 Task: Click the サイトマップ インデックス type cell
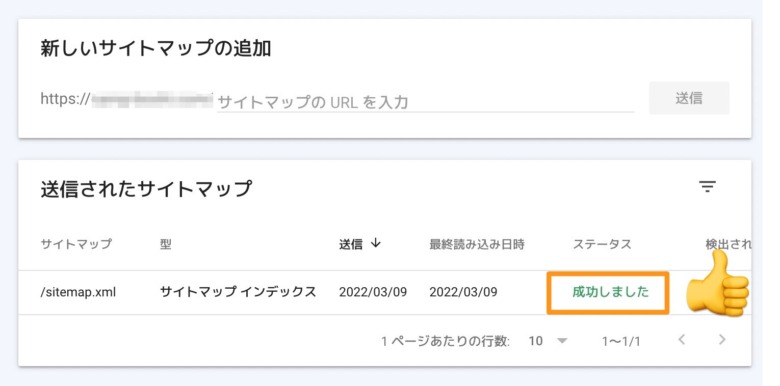pos(238,292)
